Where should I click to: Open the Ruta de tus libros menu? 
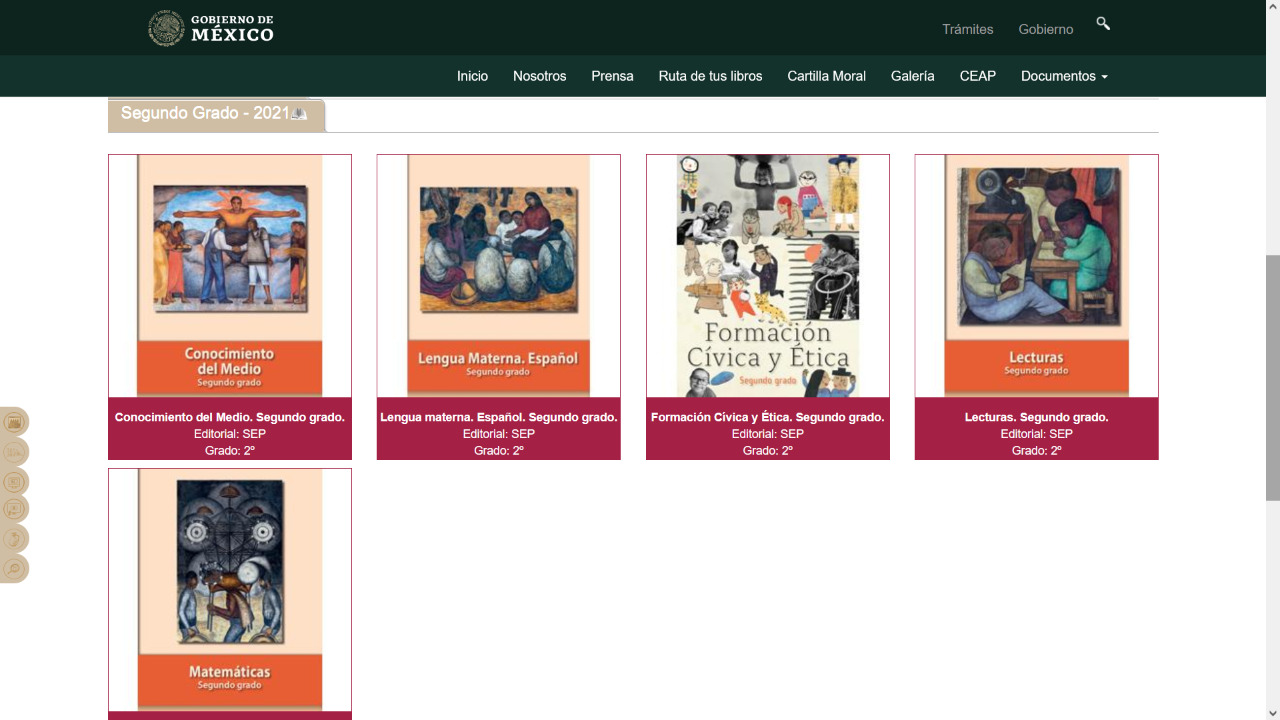point(710,76)
